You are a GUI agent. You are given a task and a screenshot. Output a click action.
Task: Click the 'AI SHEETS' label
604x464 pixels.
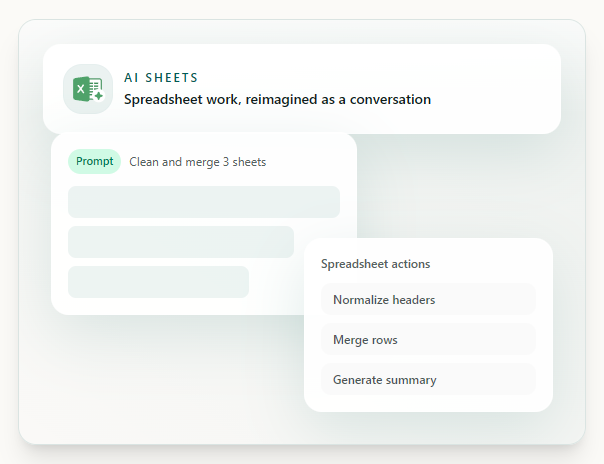tap(161, 77)
